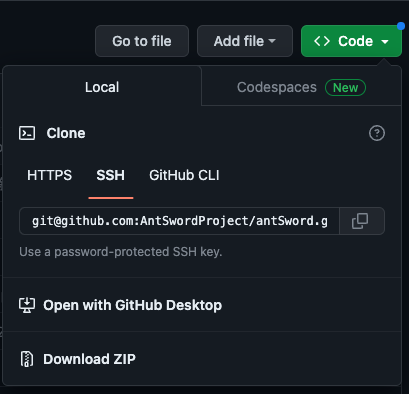Screen dimensions: 409x394
Task: Click the green New badge beside Codespaces
Action: click(345, 88)
